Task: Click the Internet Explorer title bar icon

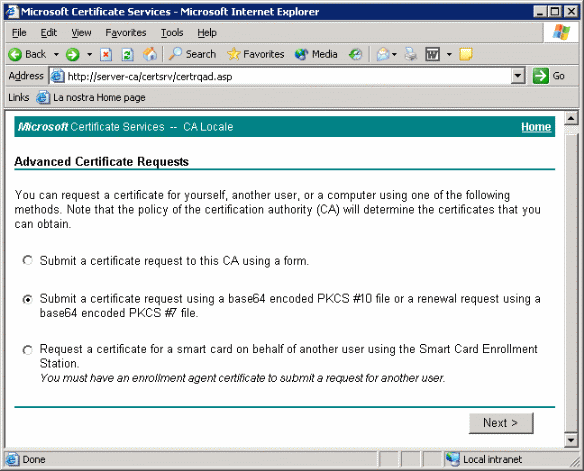Action: coord(12,12)
